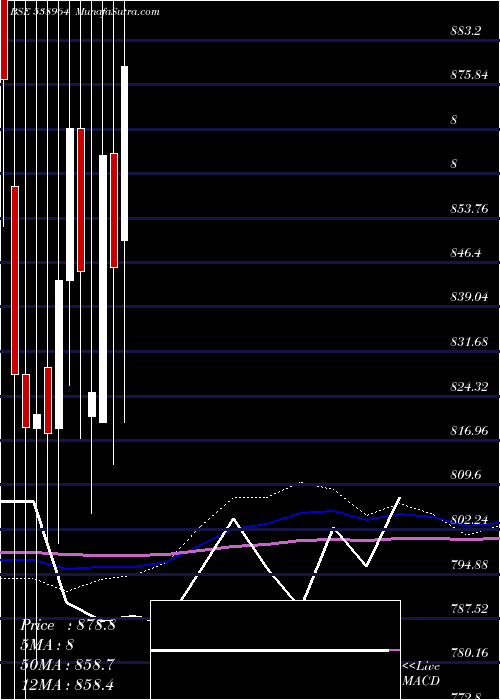Click the 809.6 axis label

466,475
